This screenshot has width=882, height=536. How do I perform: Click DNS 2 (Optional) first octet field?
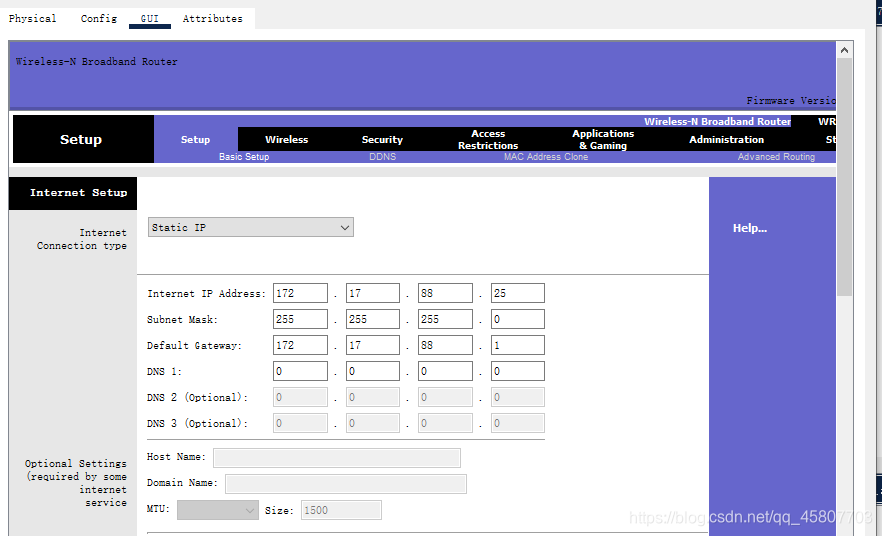[x=300, y=397]
